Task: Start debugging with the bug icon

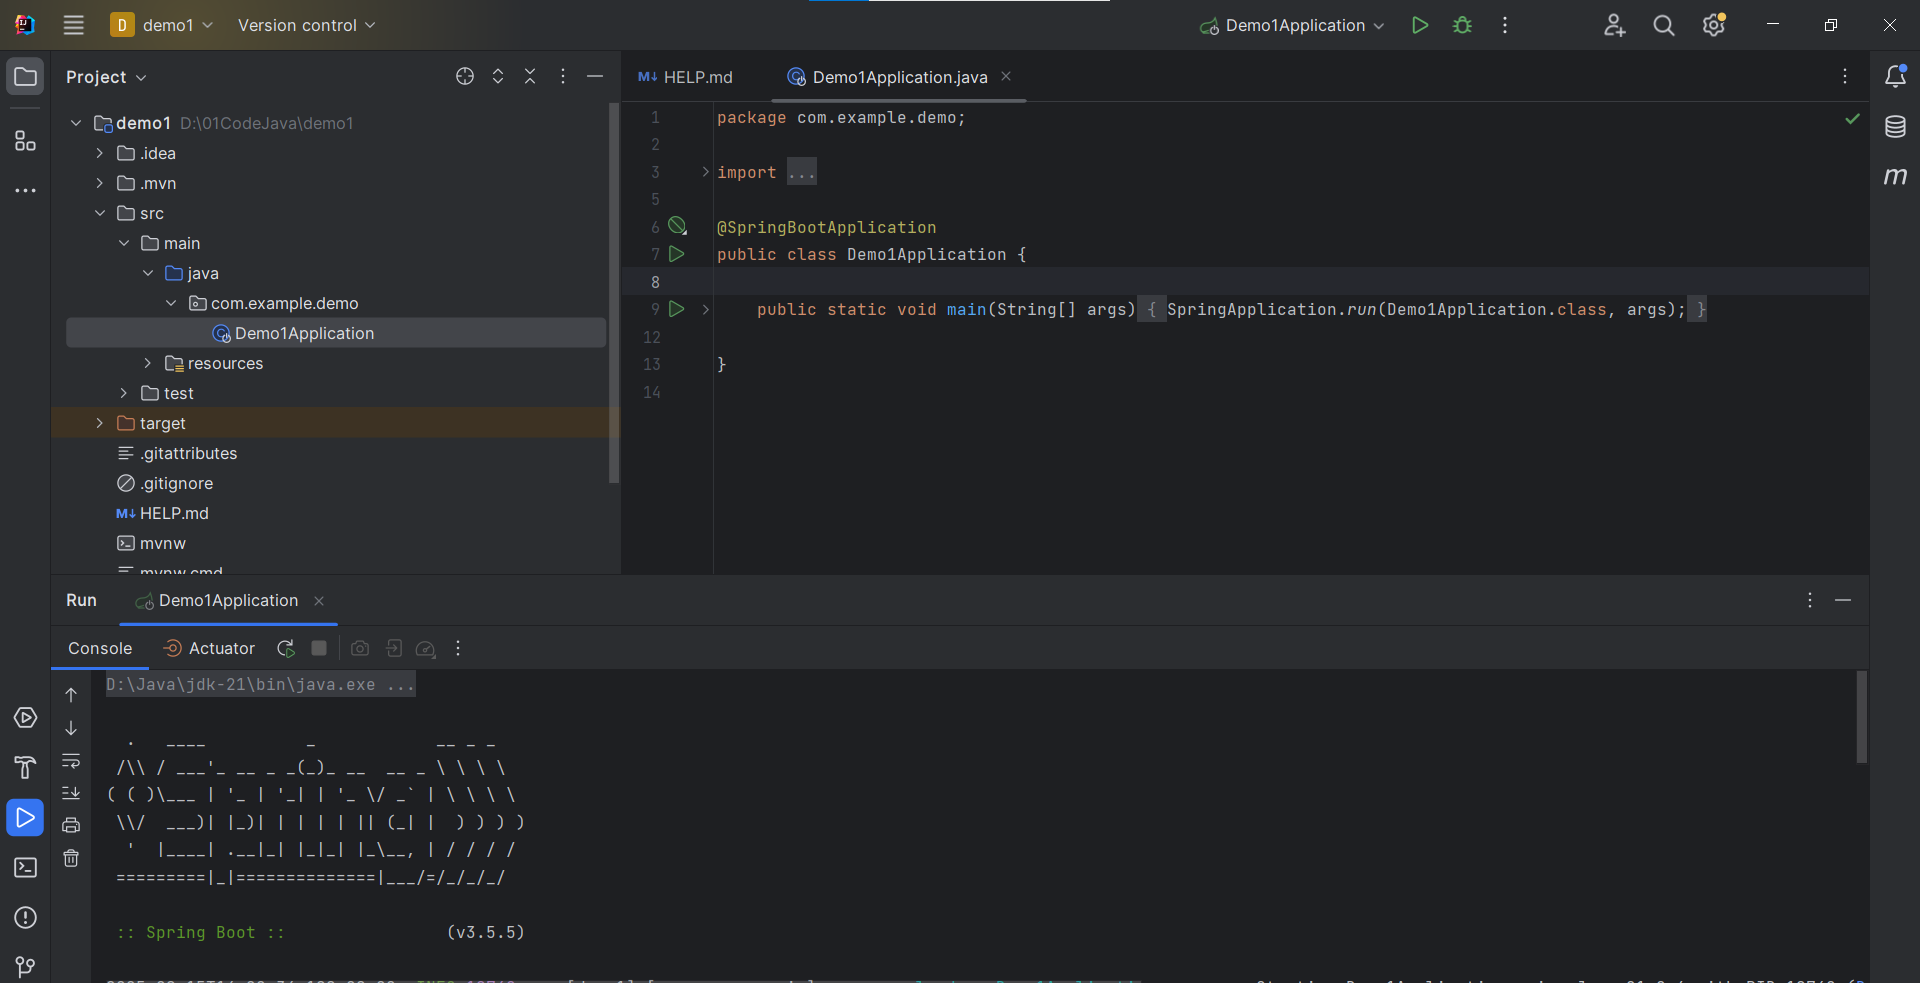Action: point(1462,25)
